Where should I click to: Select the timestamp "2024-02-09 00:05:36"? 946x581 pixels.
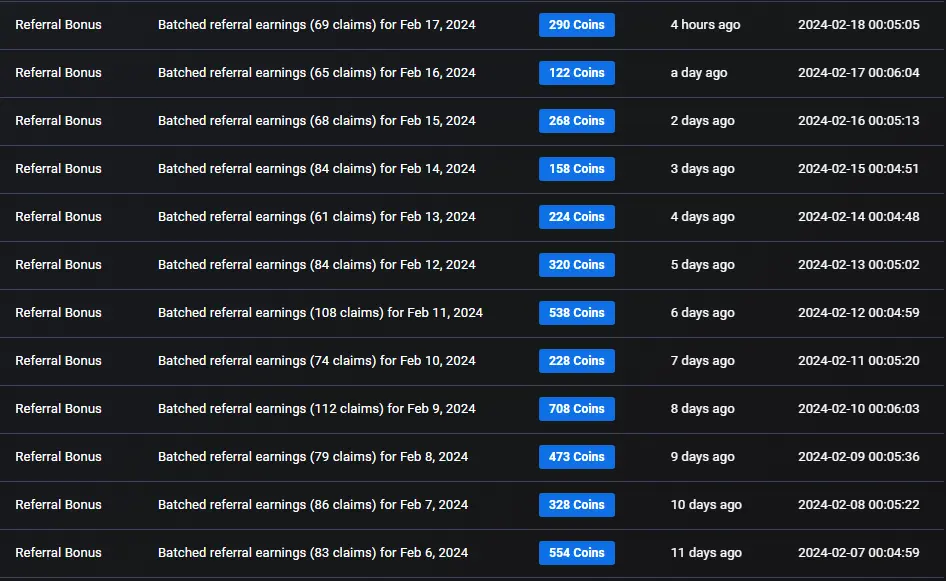(859, 457)
